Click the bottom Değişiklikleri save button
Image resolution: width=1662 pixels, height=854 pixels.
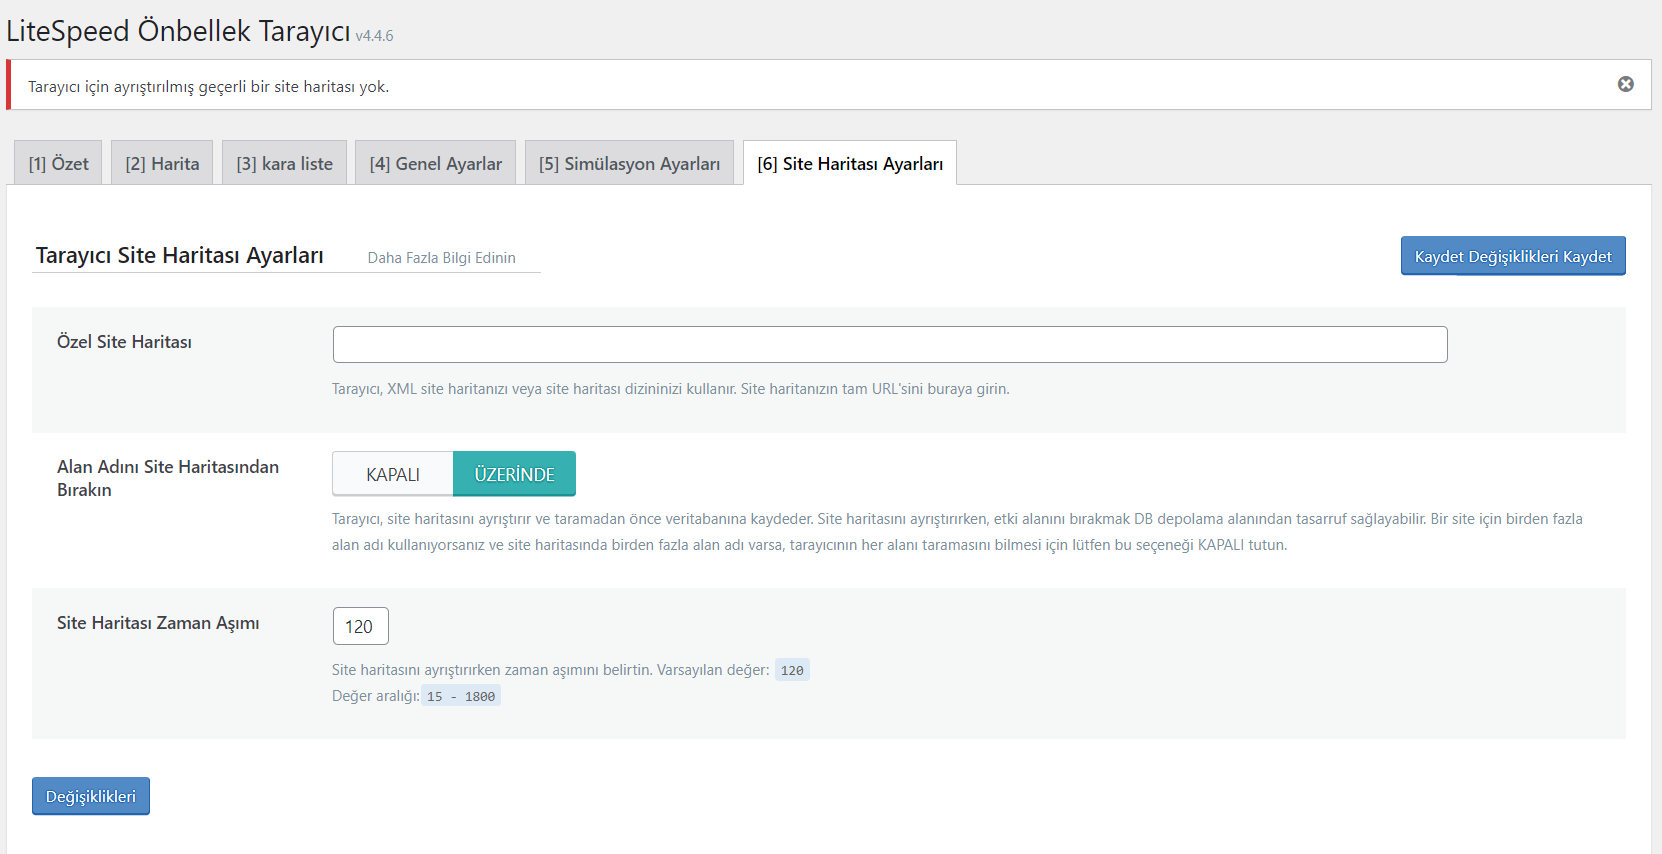[91, 796]
